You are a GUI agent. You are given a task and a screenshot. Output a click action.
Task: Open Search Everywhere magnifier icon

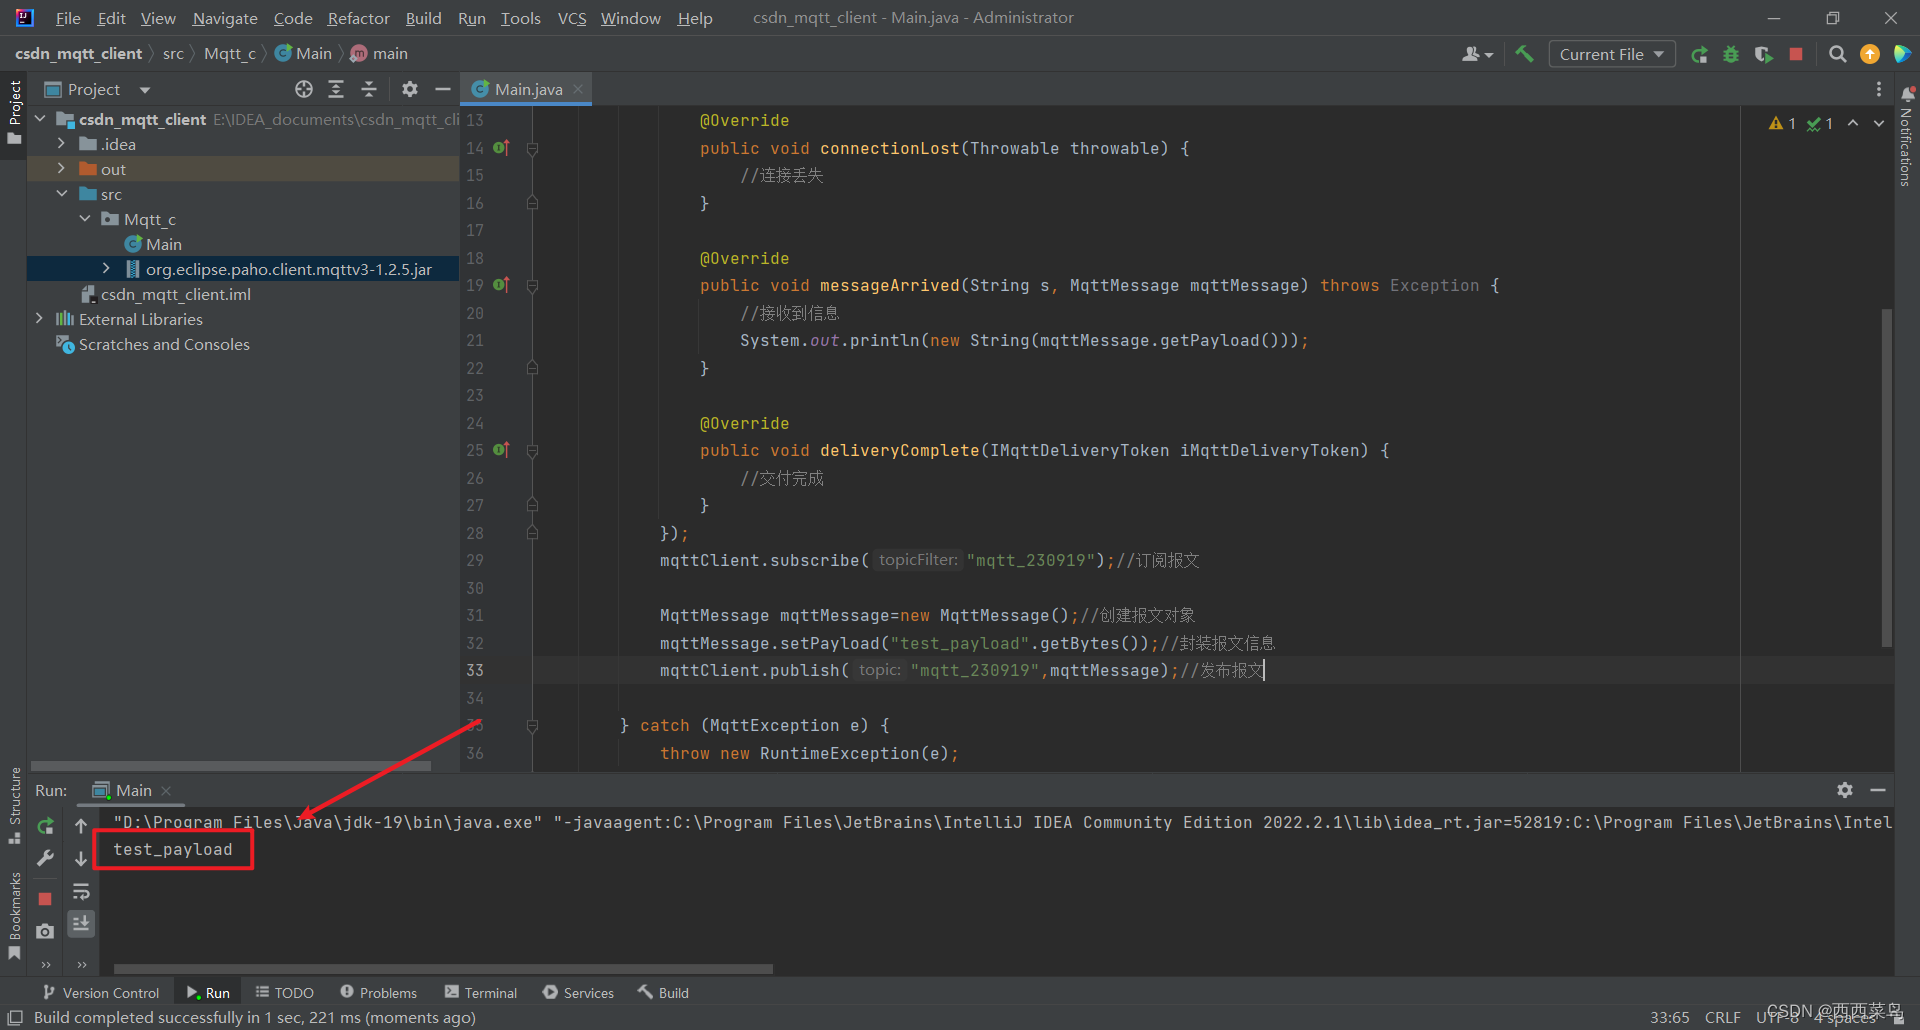click(x=1837, y=54)
